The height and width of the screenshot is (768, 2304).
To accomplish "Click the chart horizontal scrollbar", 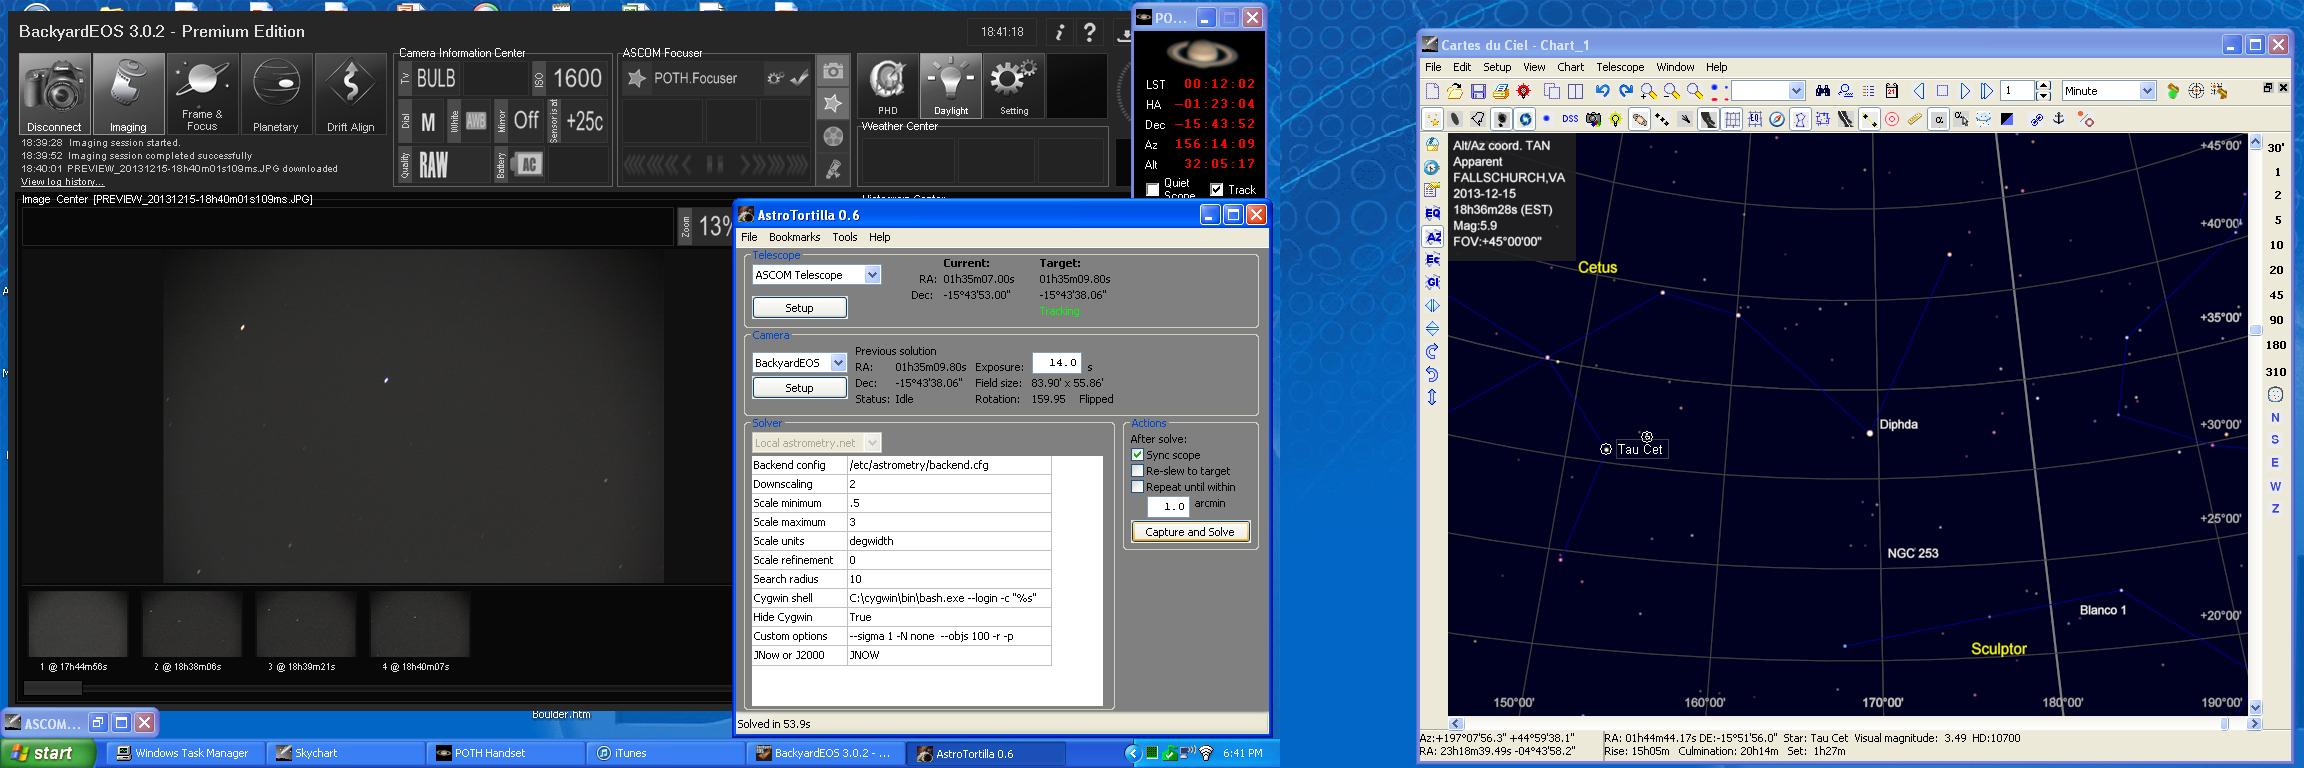I will point(1848,723).
